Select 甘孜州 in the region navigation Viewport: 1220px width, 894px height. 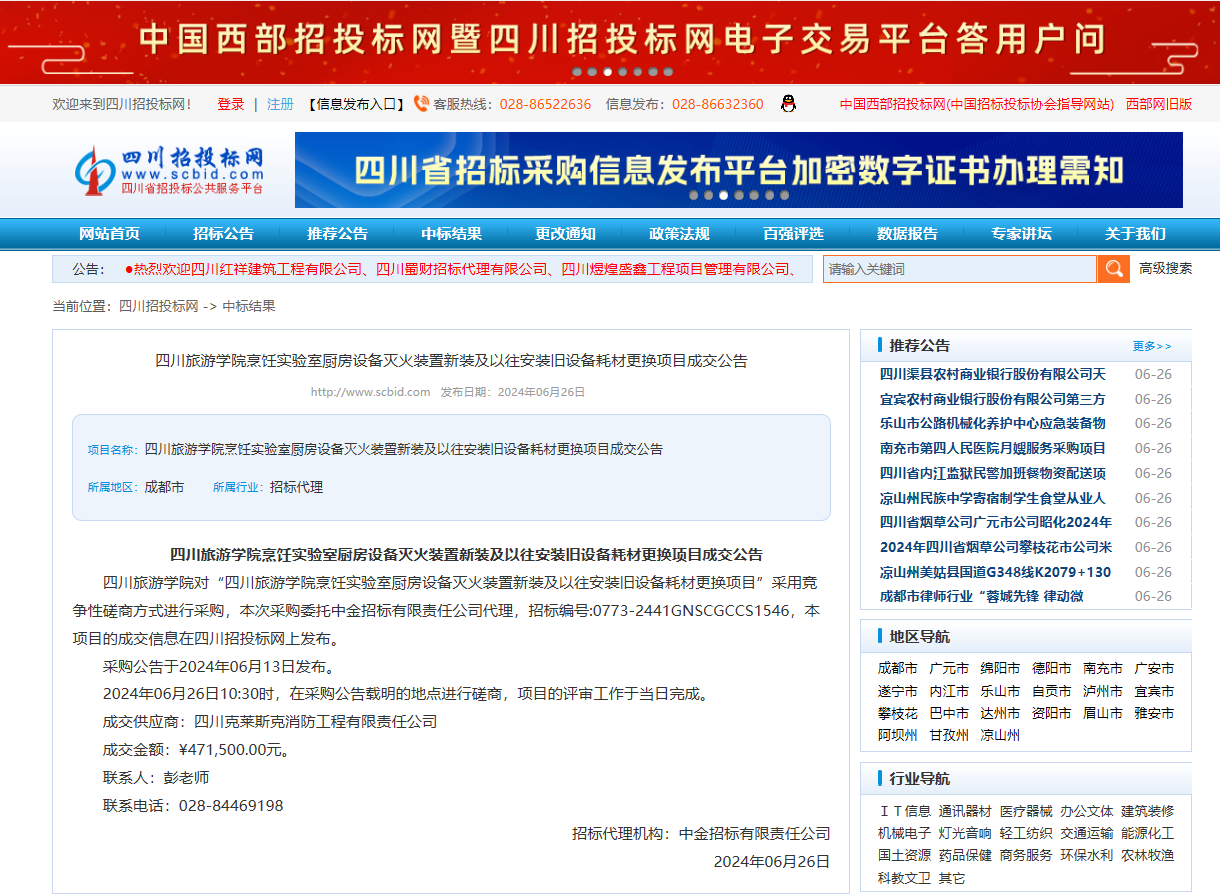949,735
